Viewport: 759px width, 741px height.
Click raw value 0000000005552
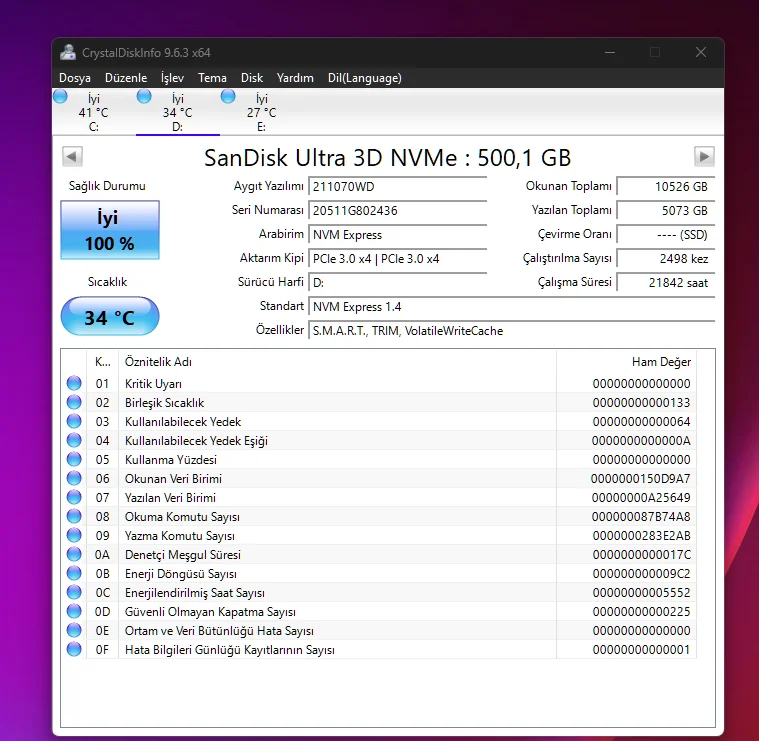click(x=641, y=592)
